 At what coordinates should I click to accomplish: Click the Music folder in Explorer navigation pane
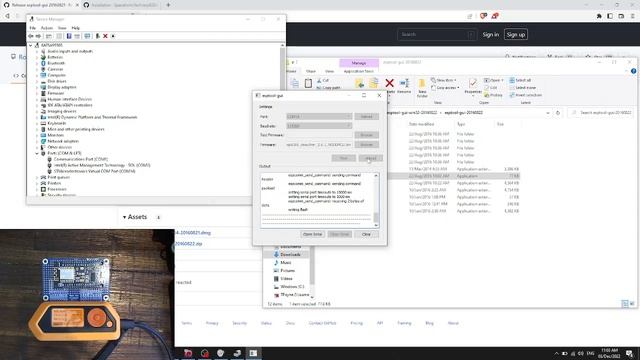[x=286, y=262]
